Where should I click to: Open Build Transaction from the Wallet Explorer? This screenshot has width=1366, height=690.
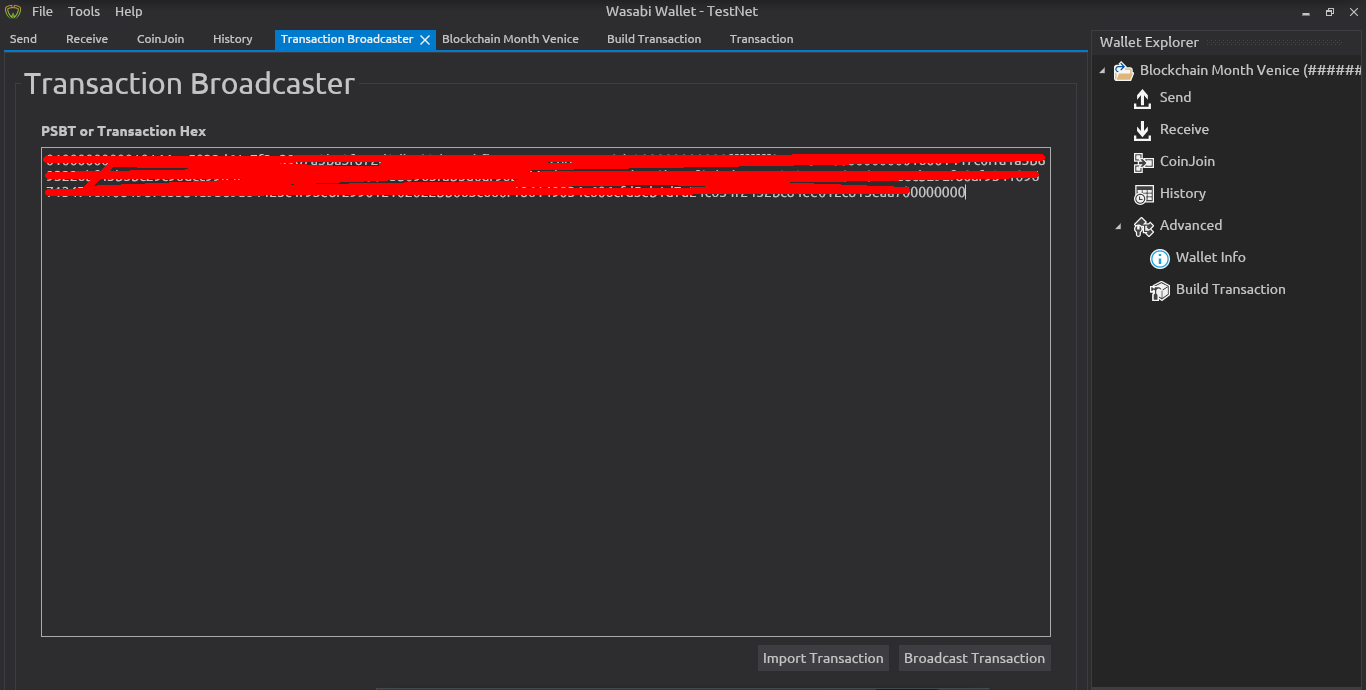point(1230,289)
